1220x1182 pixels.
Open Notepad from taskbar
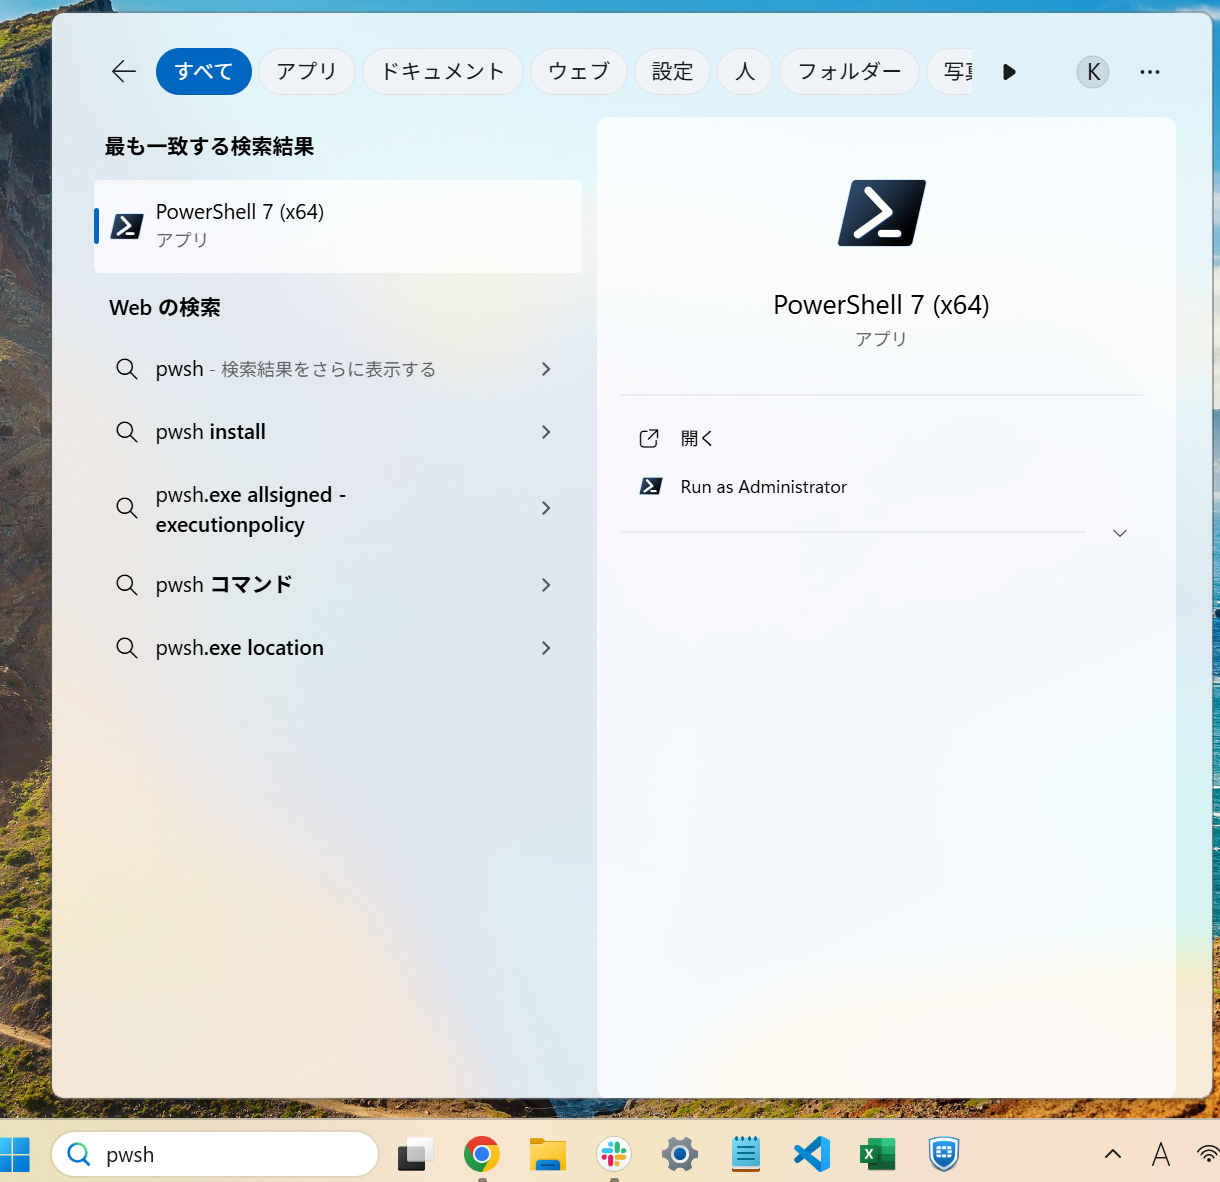tap(746, 1154)
